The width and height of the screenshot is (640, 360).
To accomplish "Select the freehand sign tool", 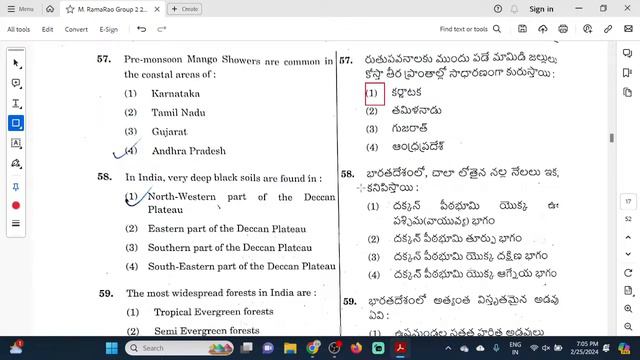I will pos(16,164).
